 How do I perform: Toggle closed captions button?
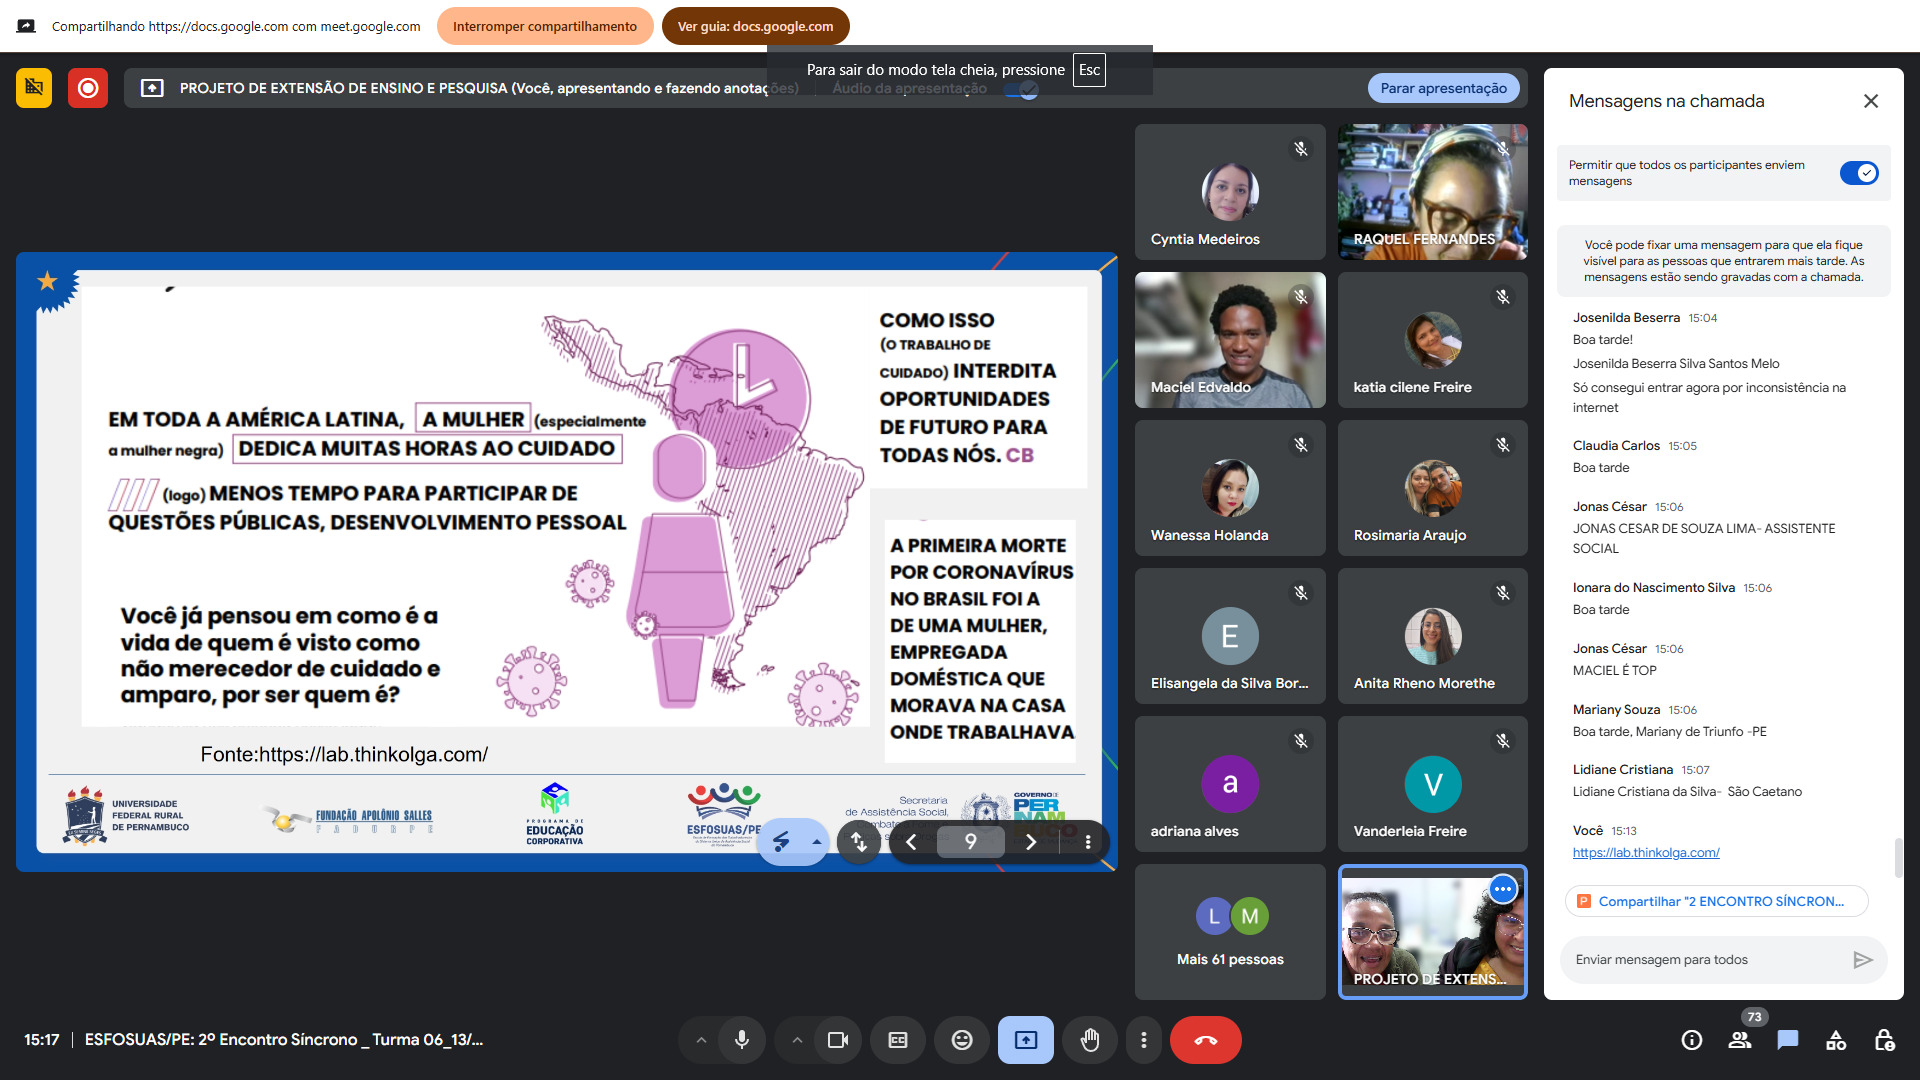coord(898,1040)
